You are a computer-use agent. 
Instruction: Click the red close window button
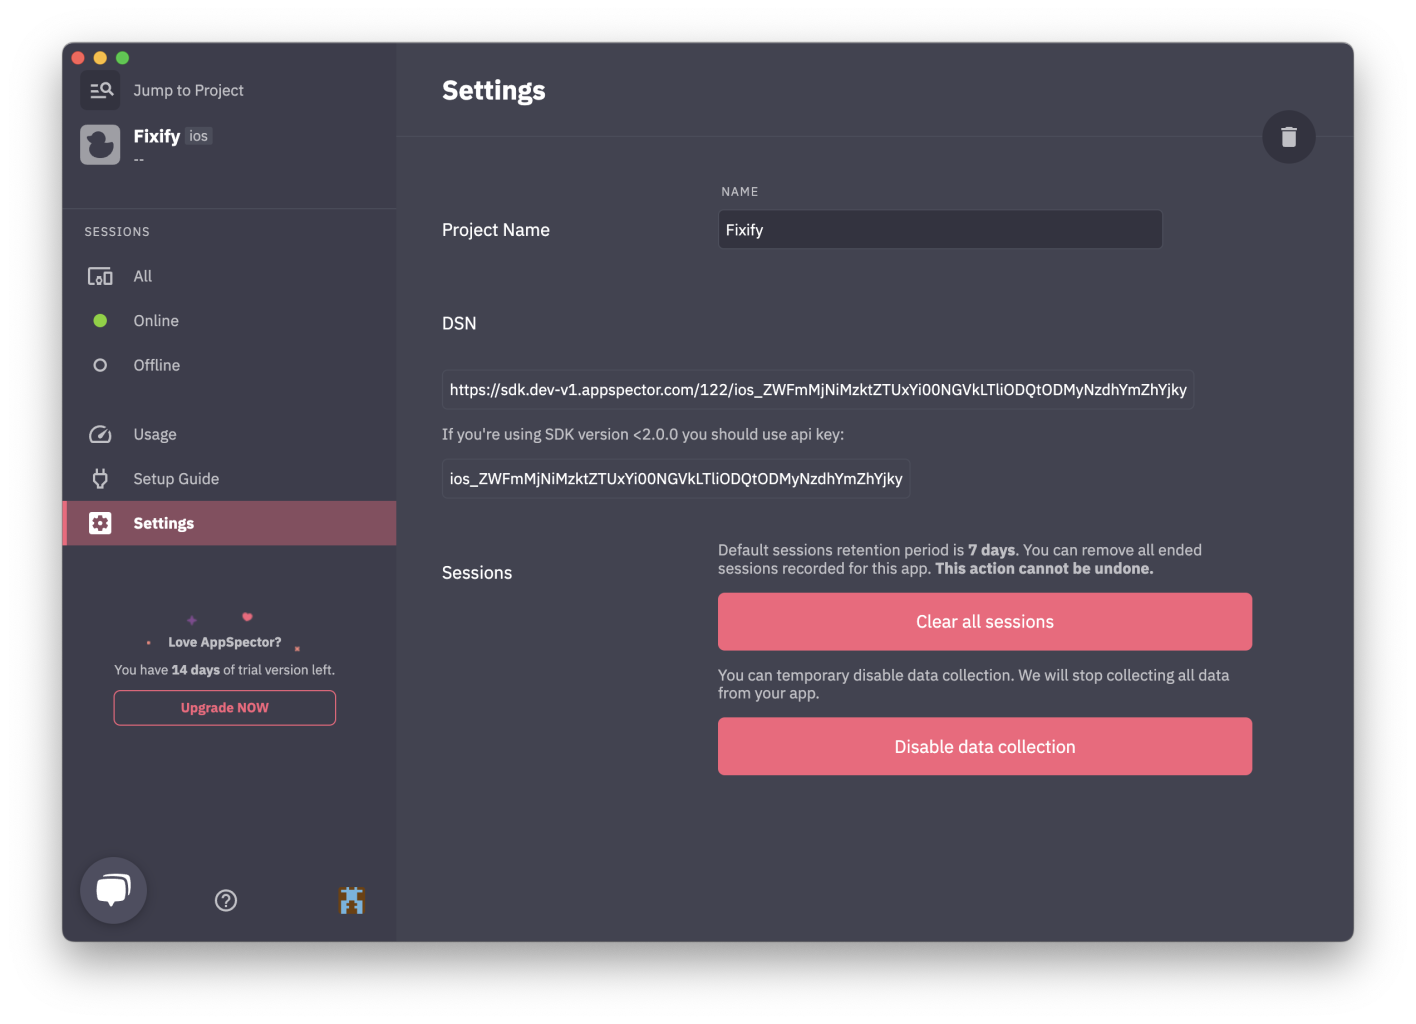[78, 58]
